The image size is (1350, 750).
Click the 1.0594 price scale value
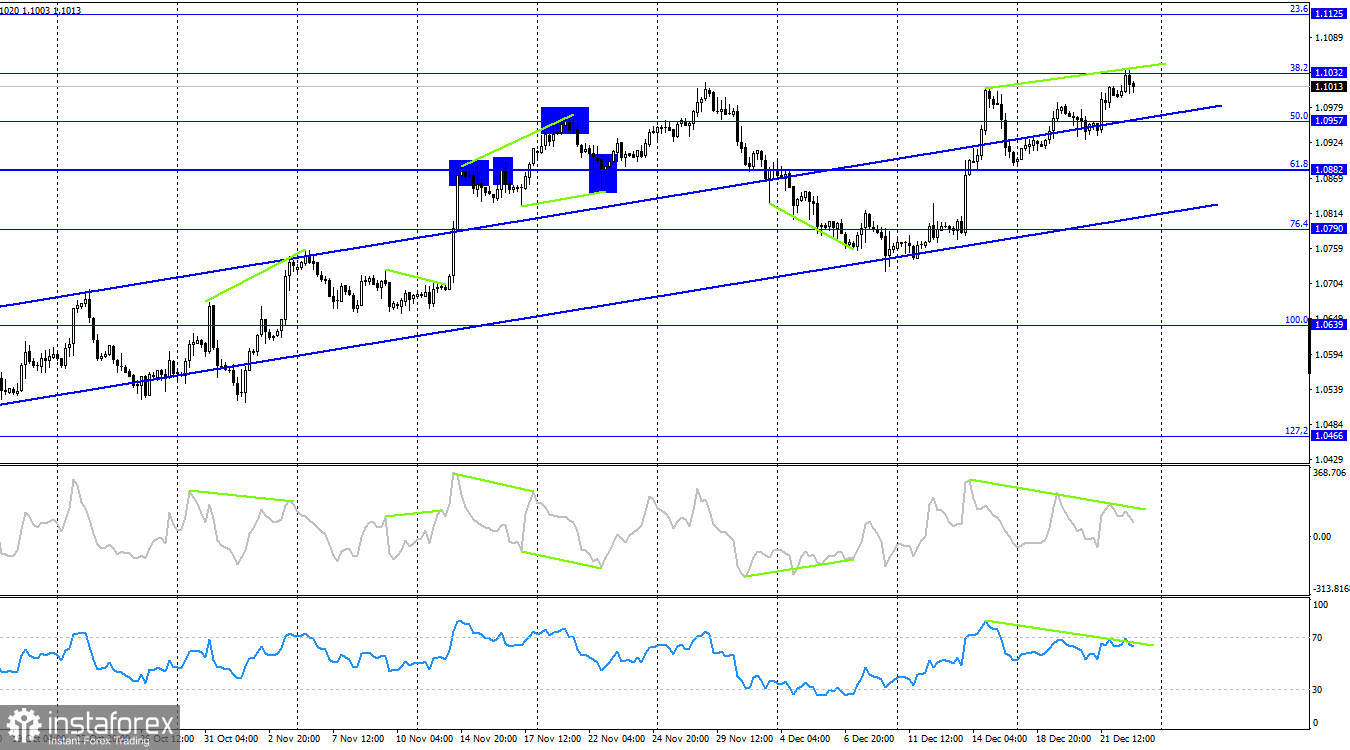(x=1331, y=354)
